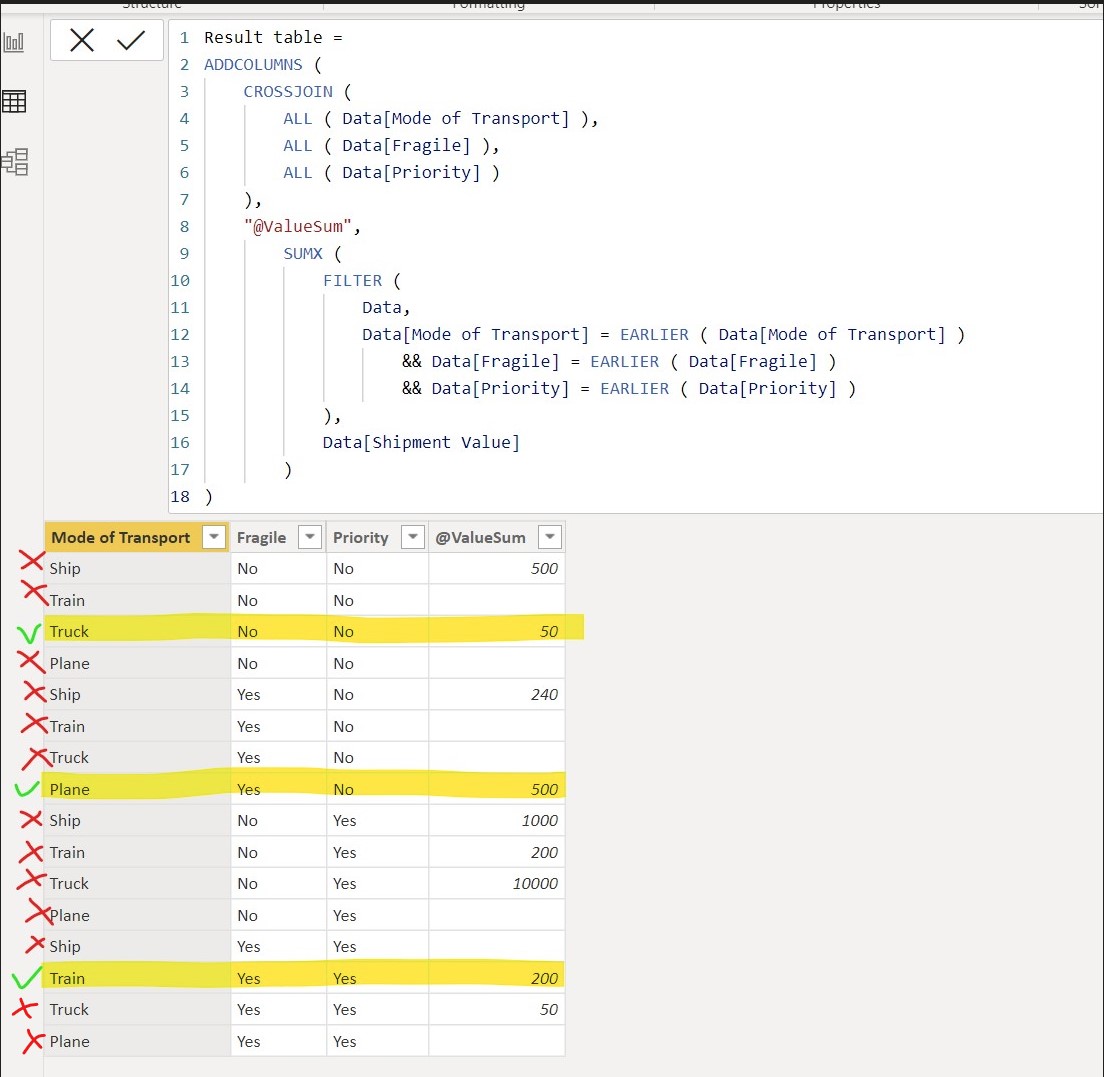Commit the formula with the checkmark icon
The width and height of the screenshot is (1104, 1077).
click(131, 40)
